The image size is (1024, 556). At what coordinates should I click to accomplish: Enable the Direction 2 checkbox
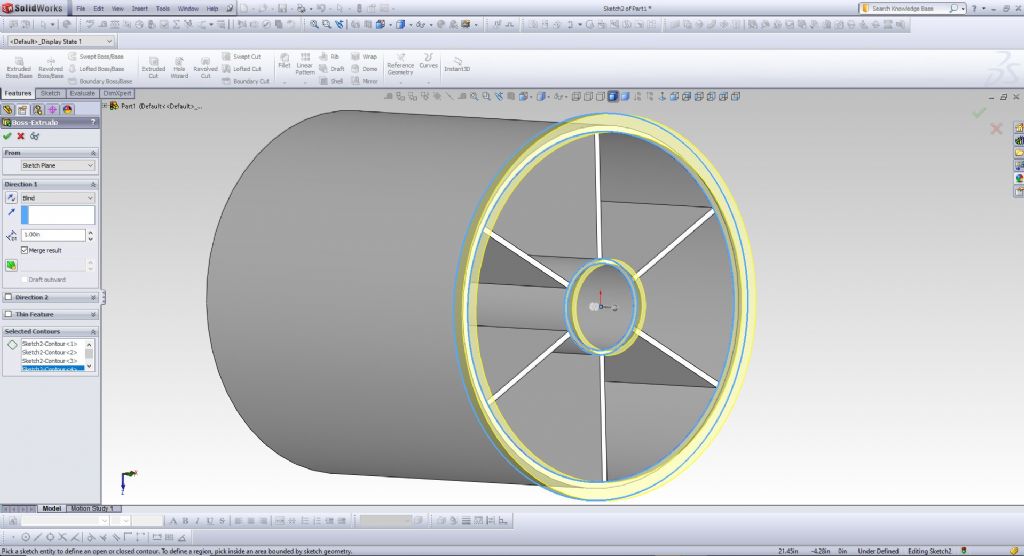(x=8, y=297)
